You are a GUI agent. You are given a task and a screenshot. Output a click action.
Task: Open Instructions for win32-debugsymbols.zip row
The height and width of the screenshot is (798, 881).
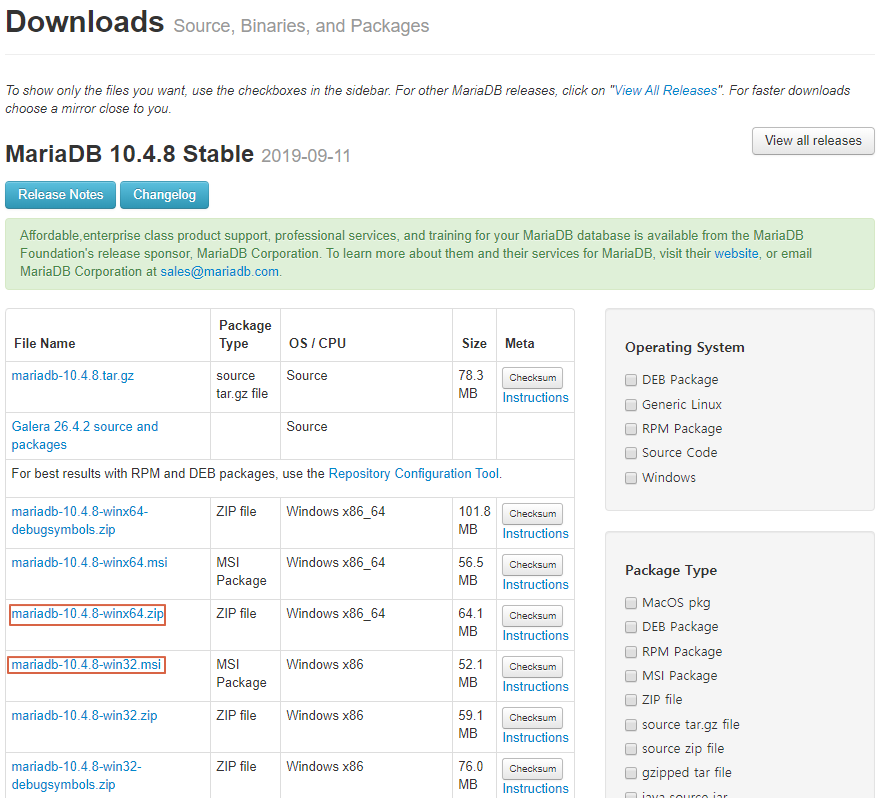point(535,788)
